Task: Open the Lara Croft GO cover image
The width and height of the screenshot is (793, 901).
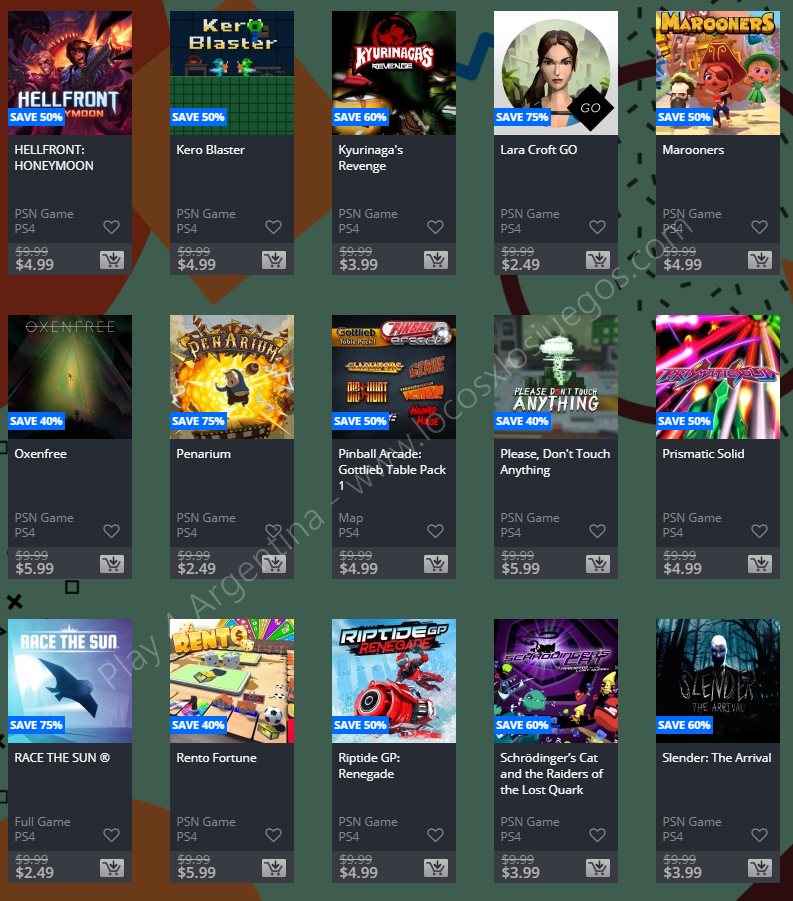Action: (x=556, y=73)
